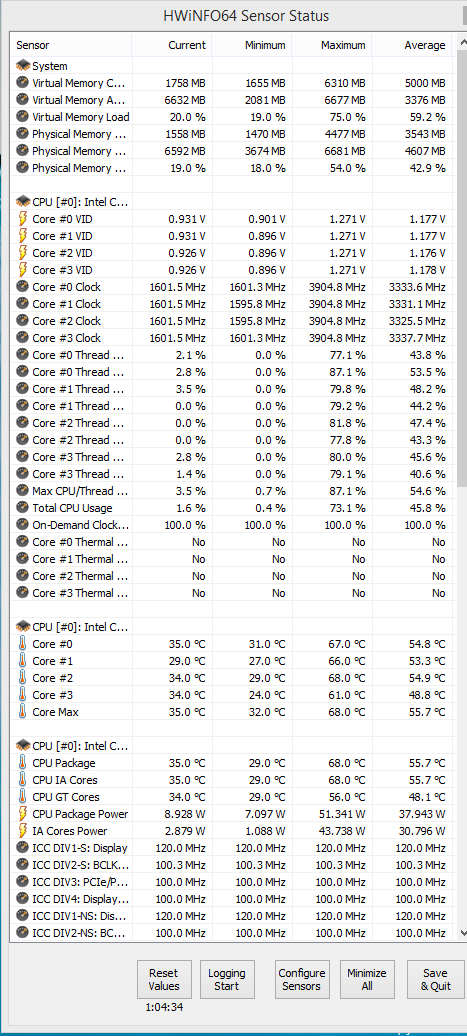467x1036 pixels.
Task: Click the gauge icon beside Total CPU Usage
Action: click(22, 508)
